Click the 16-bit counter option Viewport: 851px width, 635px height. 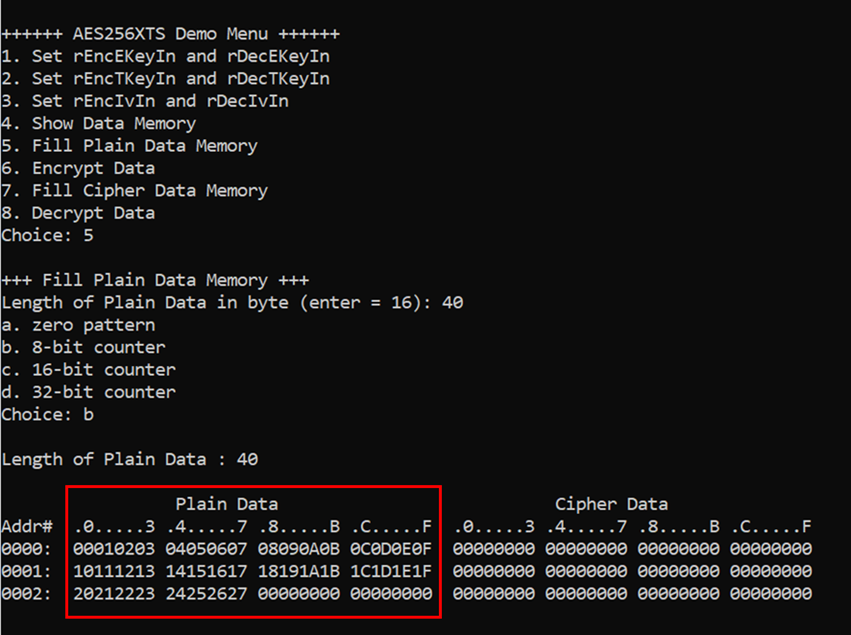(88, 370)
